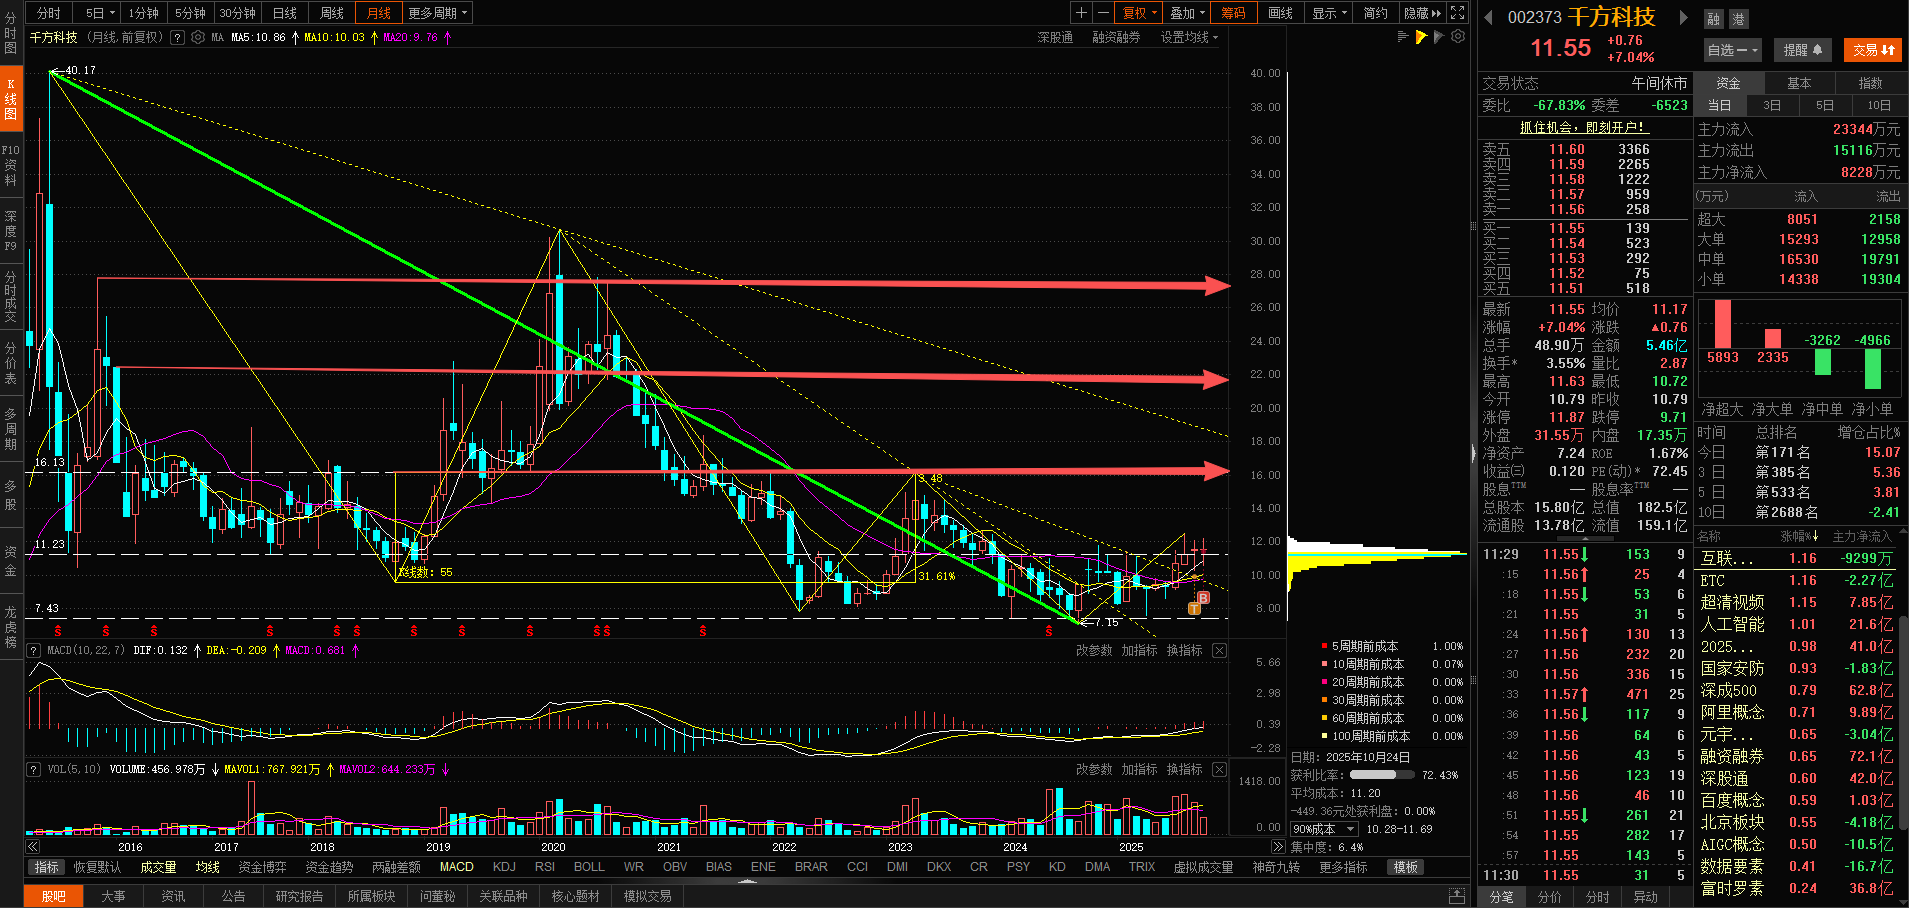Click the export icon in the bottom tab bar
1909x908 pixels.
tap(1457, 896)
